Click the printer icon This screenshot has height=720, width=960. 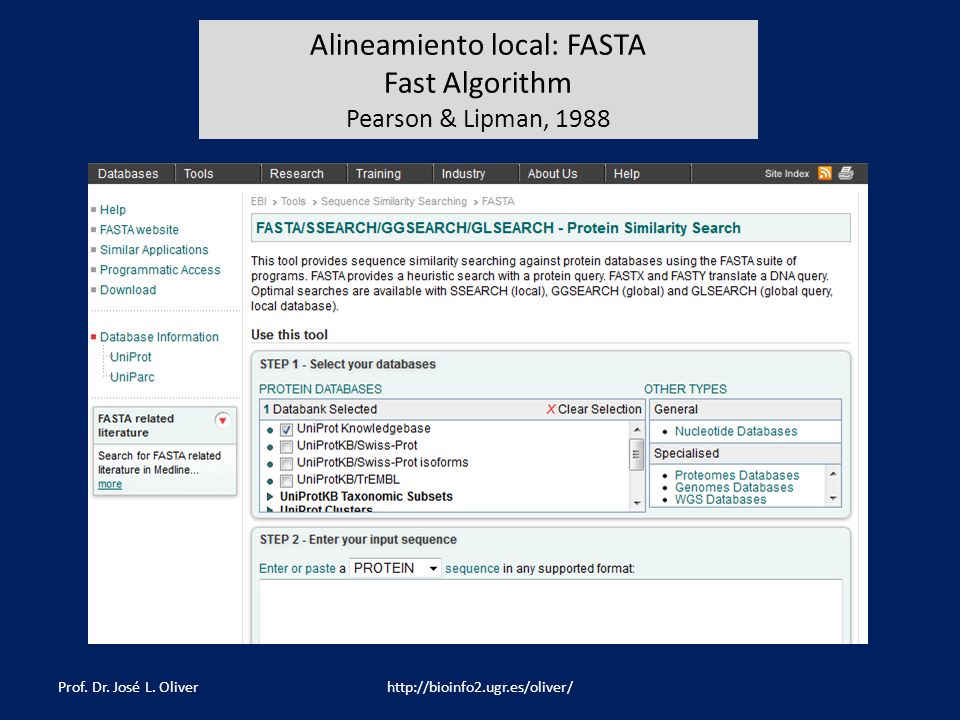click(846, 173)
